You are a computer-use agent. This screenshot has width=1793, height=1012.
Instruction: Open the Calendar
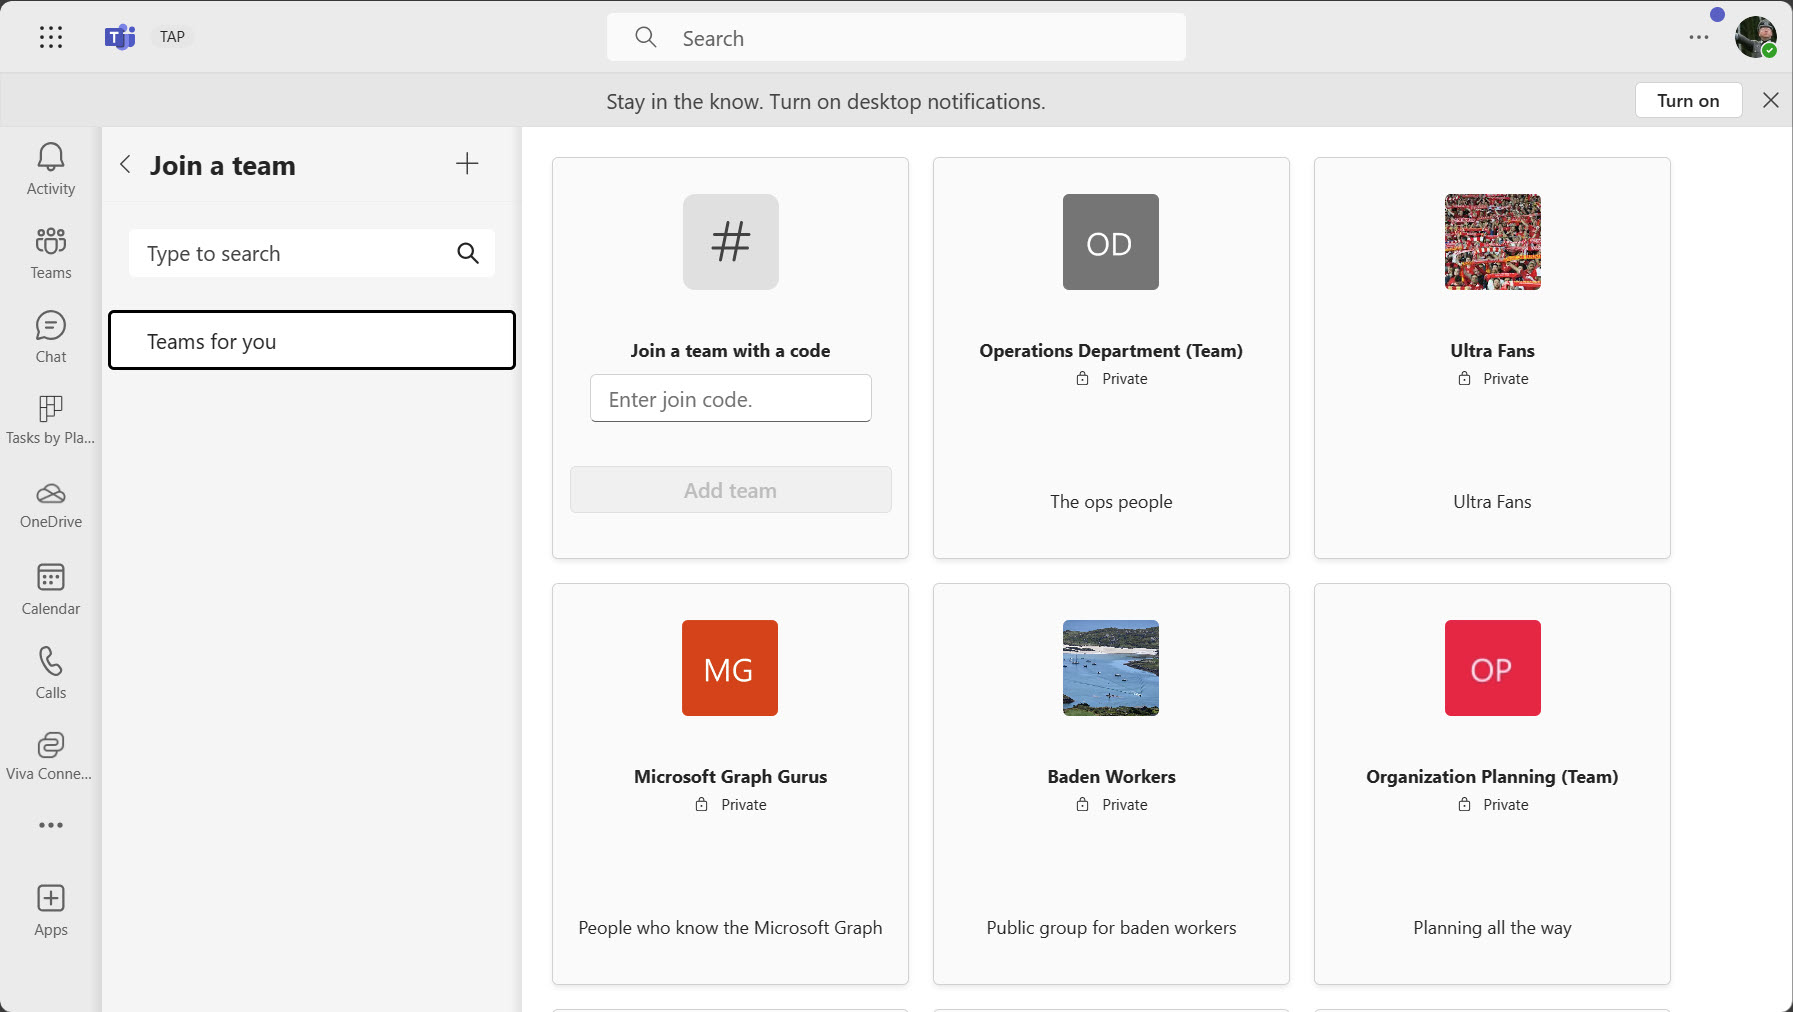click(50, 589)
